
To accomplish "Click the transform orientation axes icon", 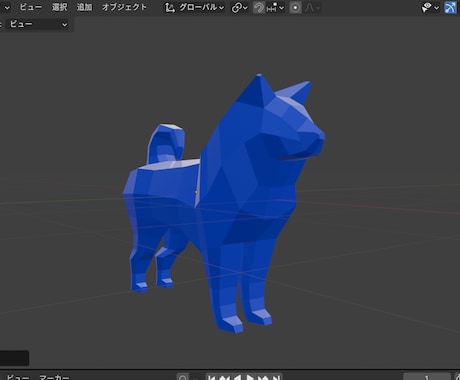I will pyautogui.click(x=170, y=7).
